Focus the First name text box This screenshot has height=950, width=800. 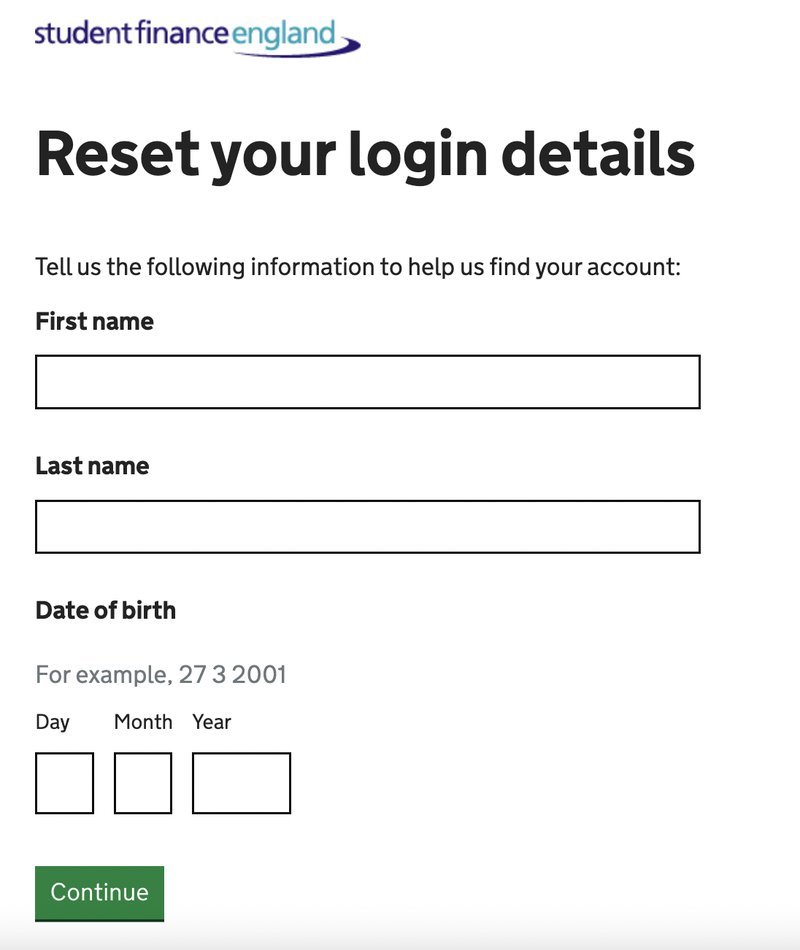pos(368,382)
